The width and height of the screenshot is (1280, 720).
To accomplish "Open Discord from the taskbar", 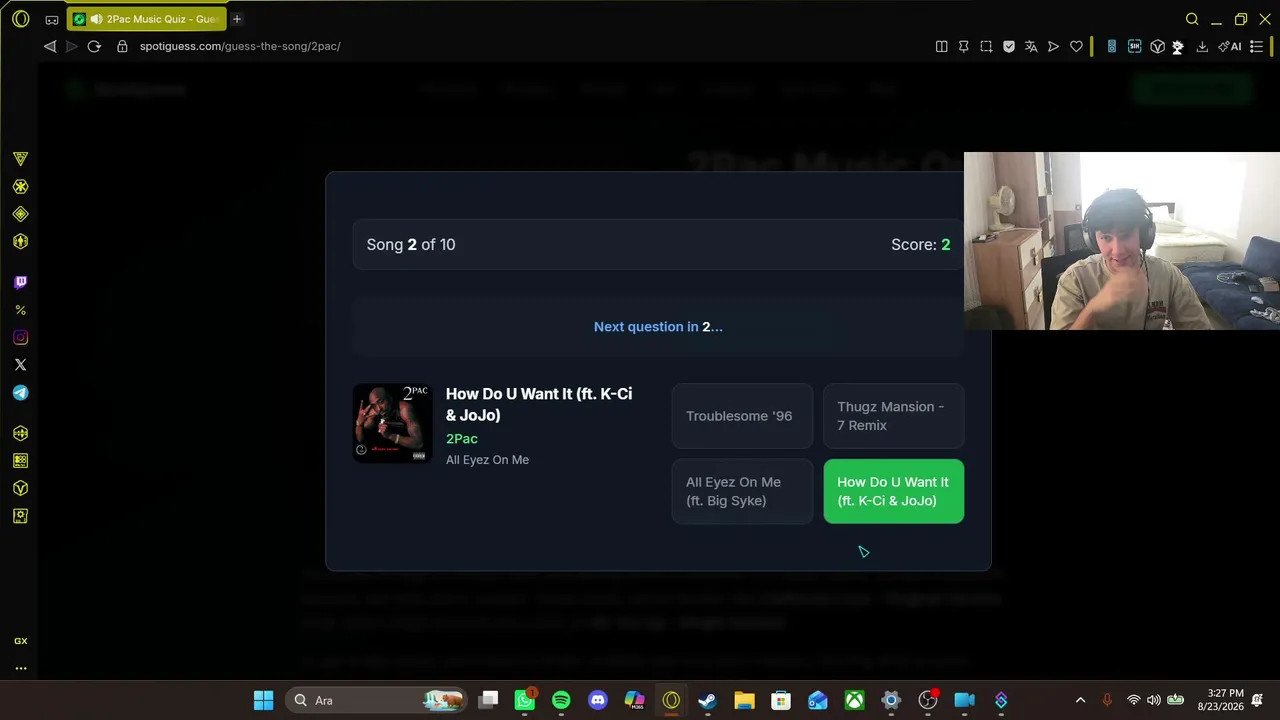I will pos(598,700).
